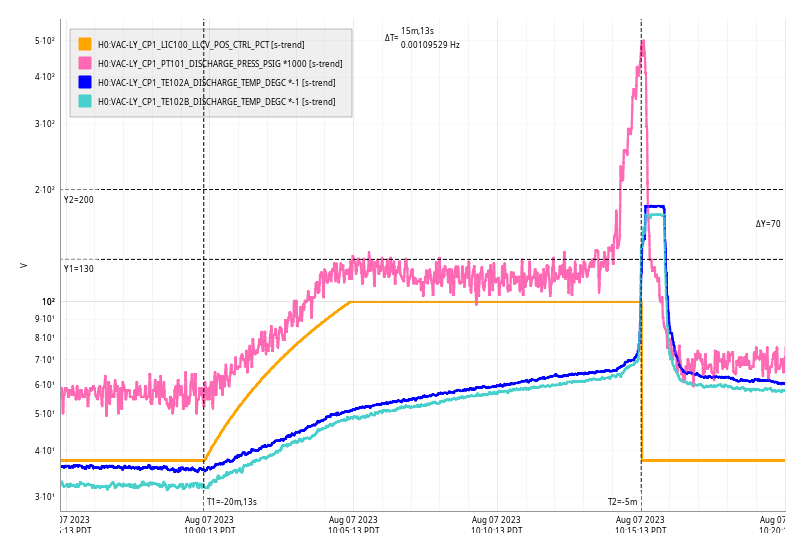Click the T1=-20m,13s cursor label
Image resolution: width=804 pixels, height=551 pixels.
tap(232, 502)
